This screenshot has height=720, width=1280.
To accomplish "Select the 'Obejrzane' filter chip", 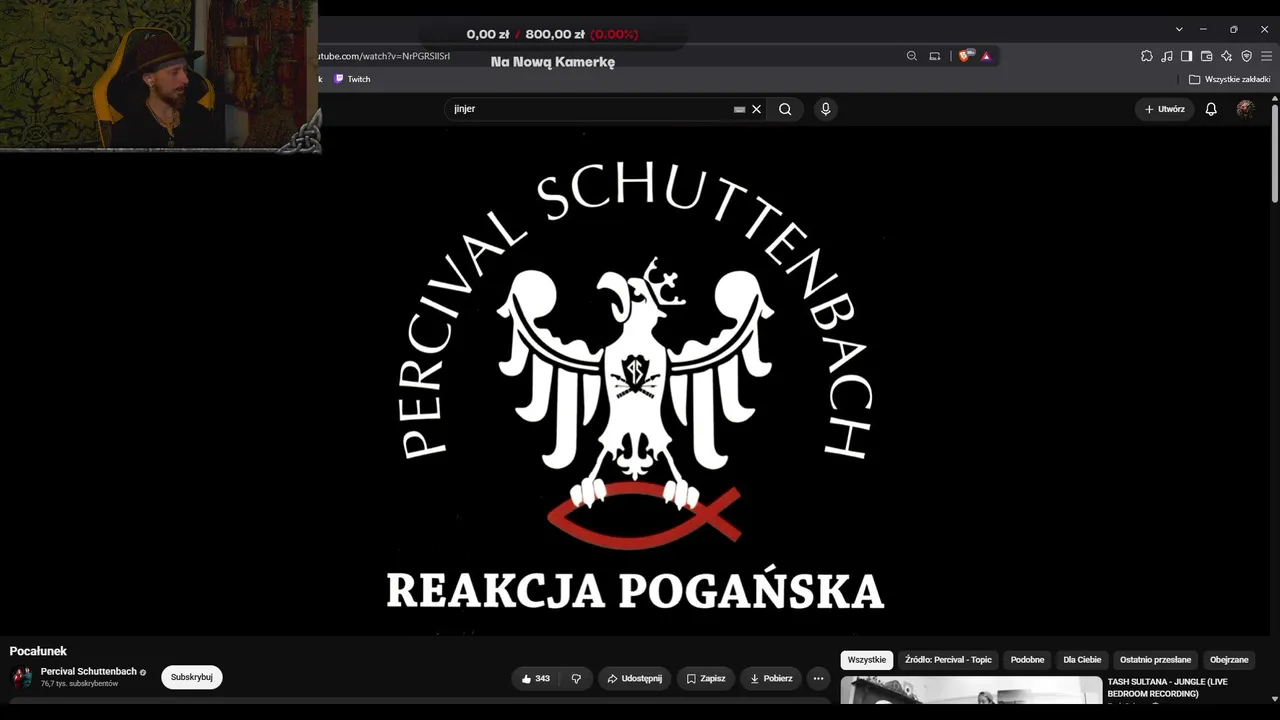I will pos(1229,660).
